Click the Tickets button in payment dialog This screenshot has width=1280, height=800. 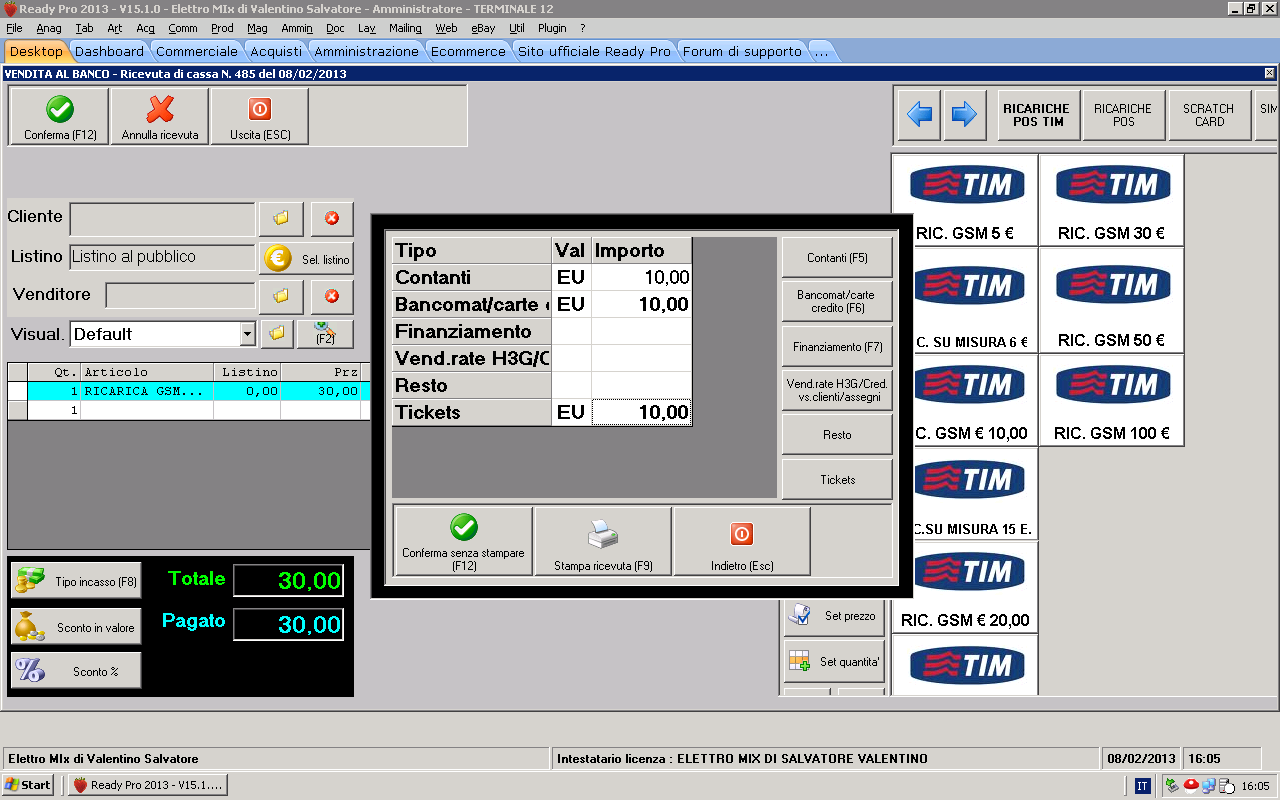click(837, 480)
